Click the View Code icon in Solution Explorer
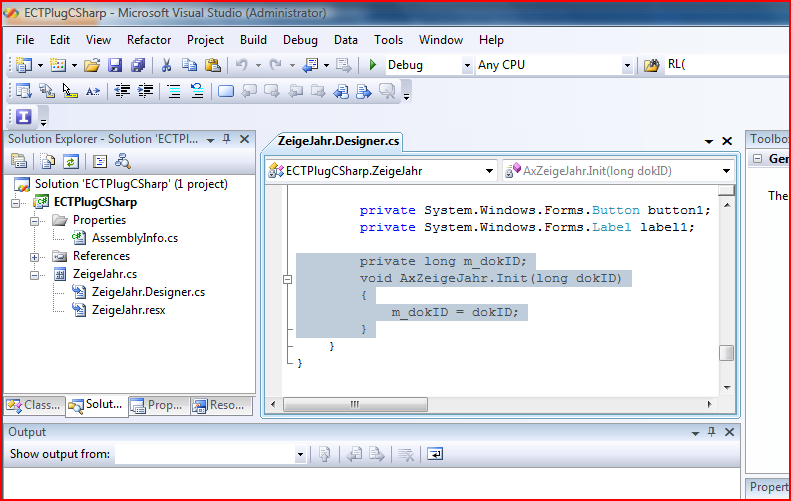 100,161
